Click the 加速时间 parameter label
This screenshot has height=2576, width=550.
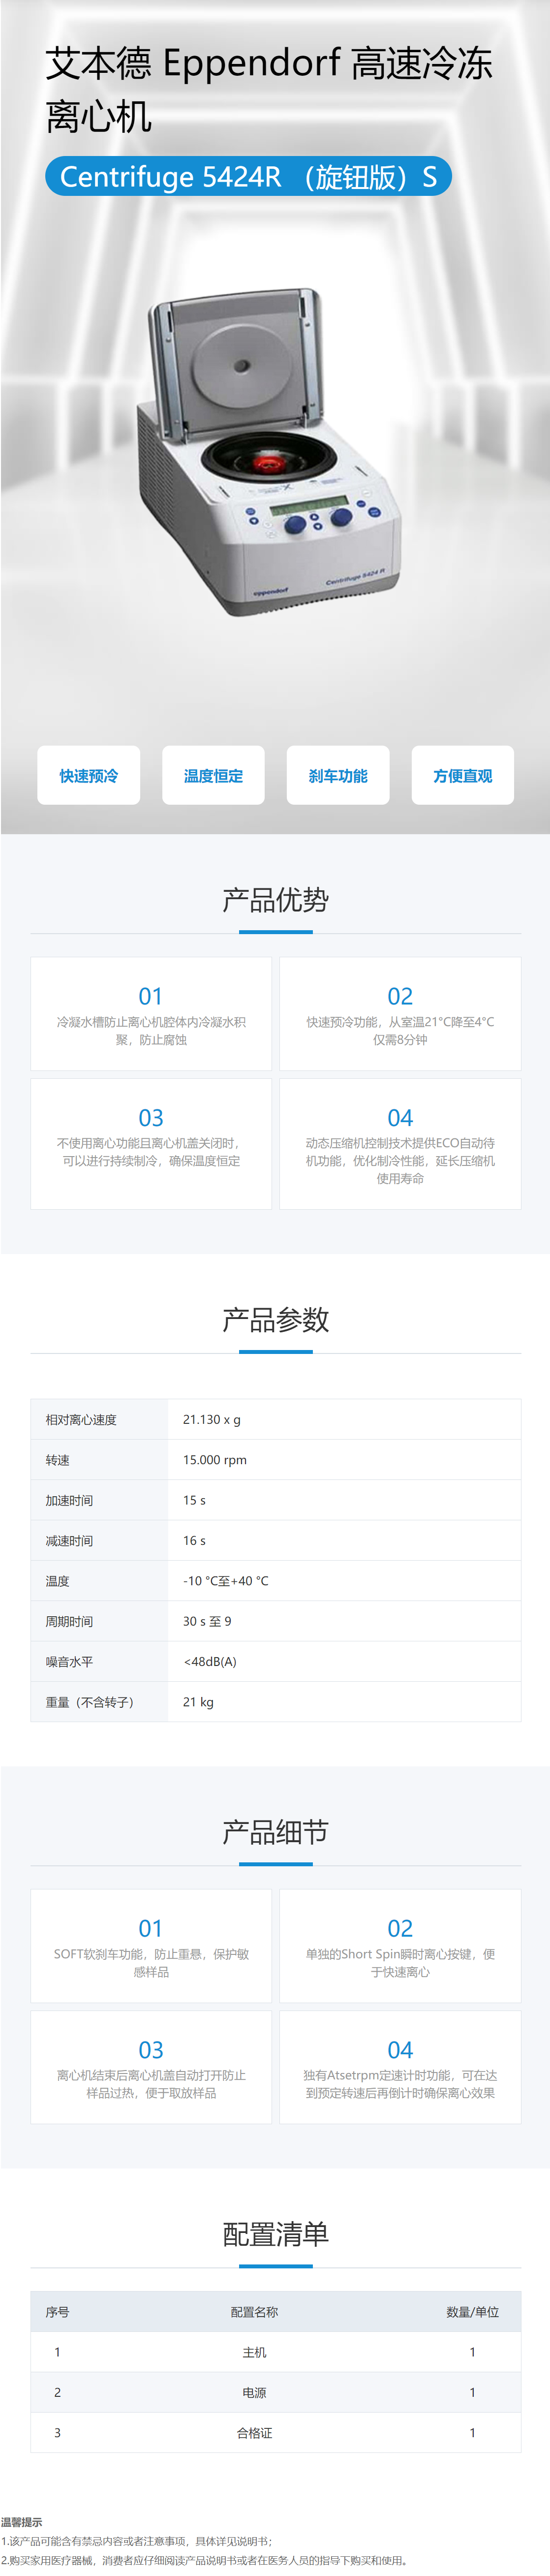click(x=69, y=1500)
